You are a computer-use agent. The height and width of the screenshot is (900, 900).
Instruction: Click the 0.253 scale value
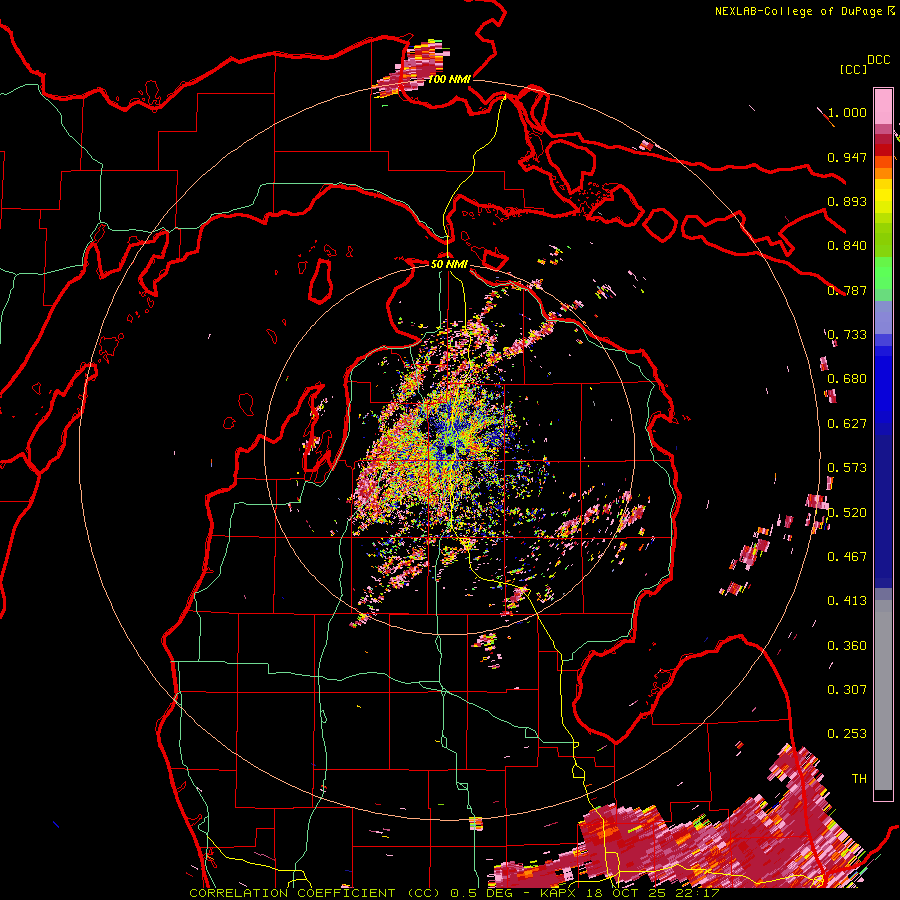[x=847, y=734]
